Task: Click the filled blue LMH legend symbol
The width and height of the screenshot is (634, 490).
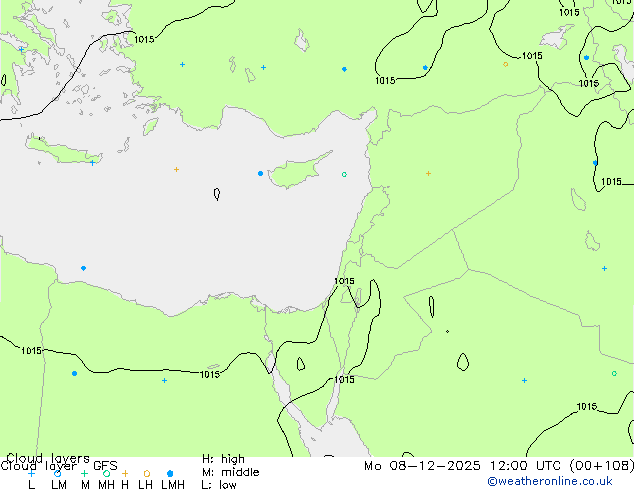Action: [x=170, y=473]
